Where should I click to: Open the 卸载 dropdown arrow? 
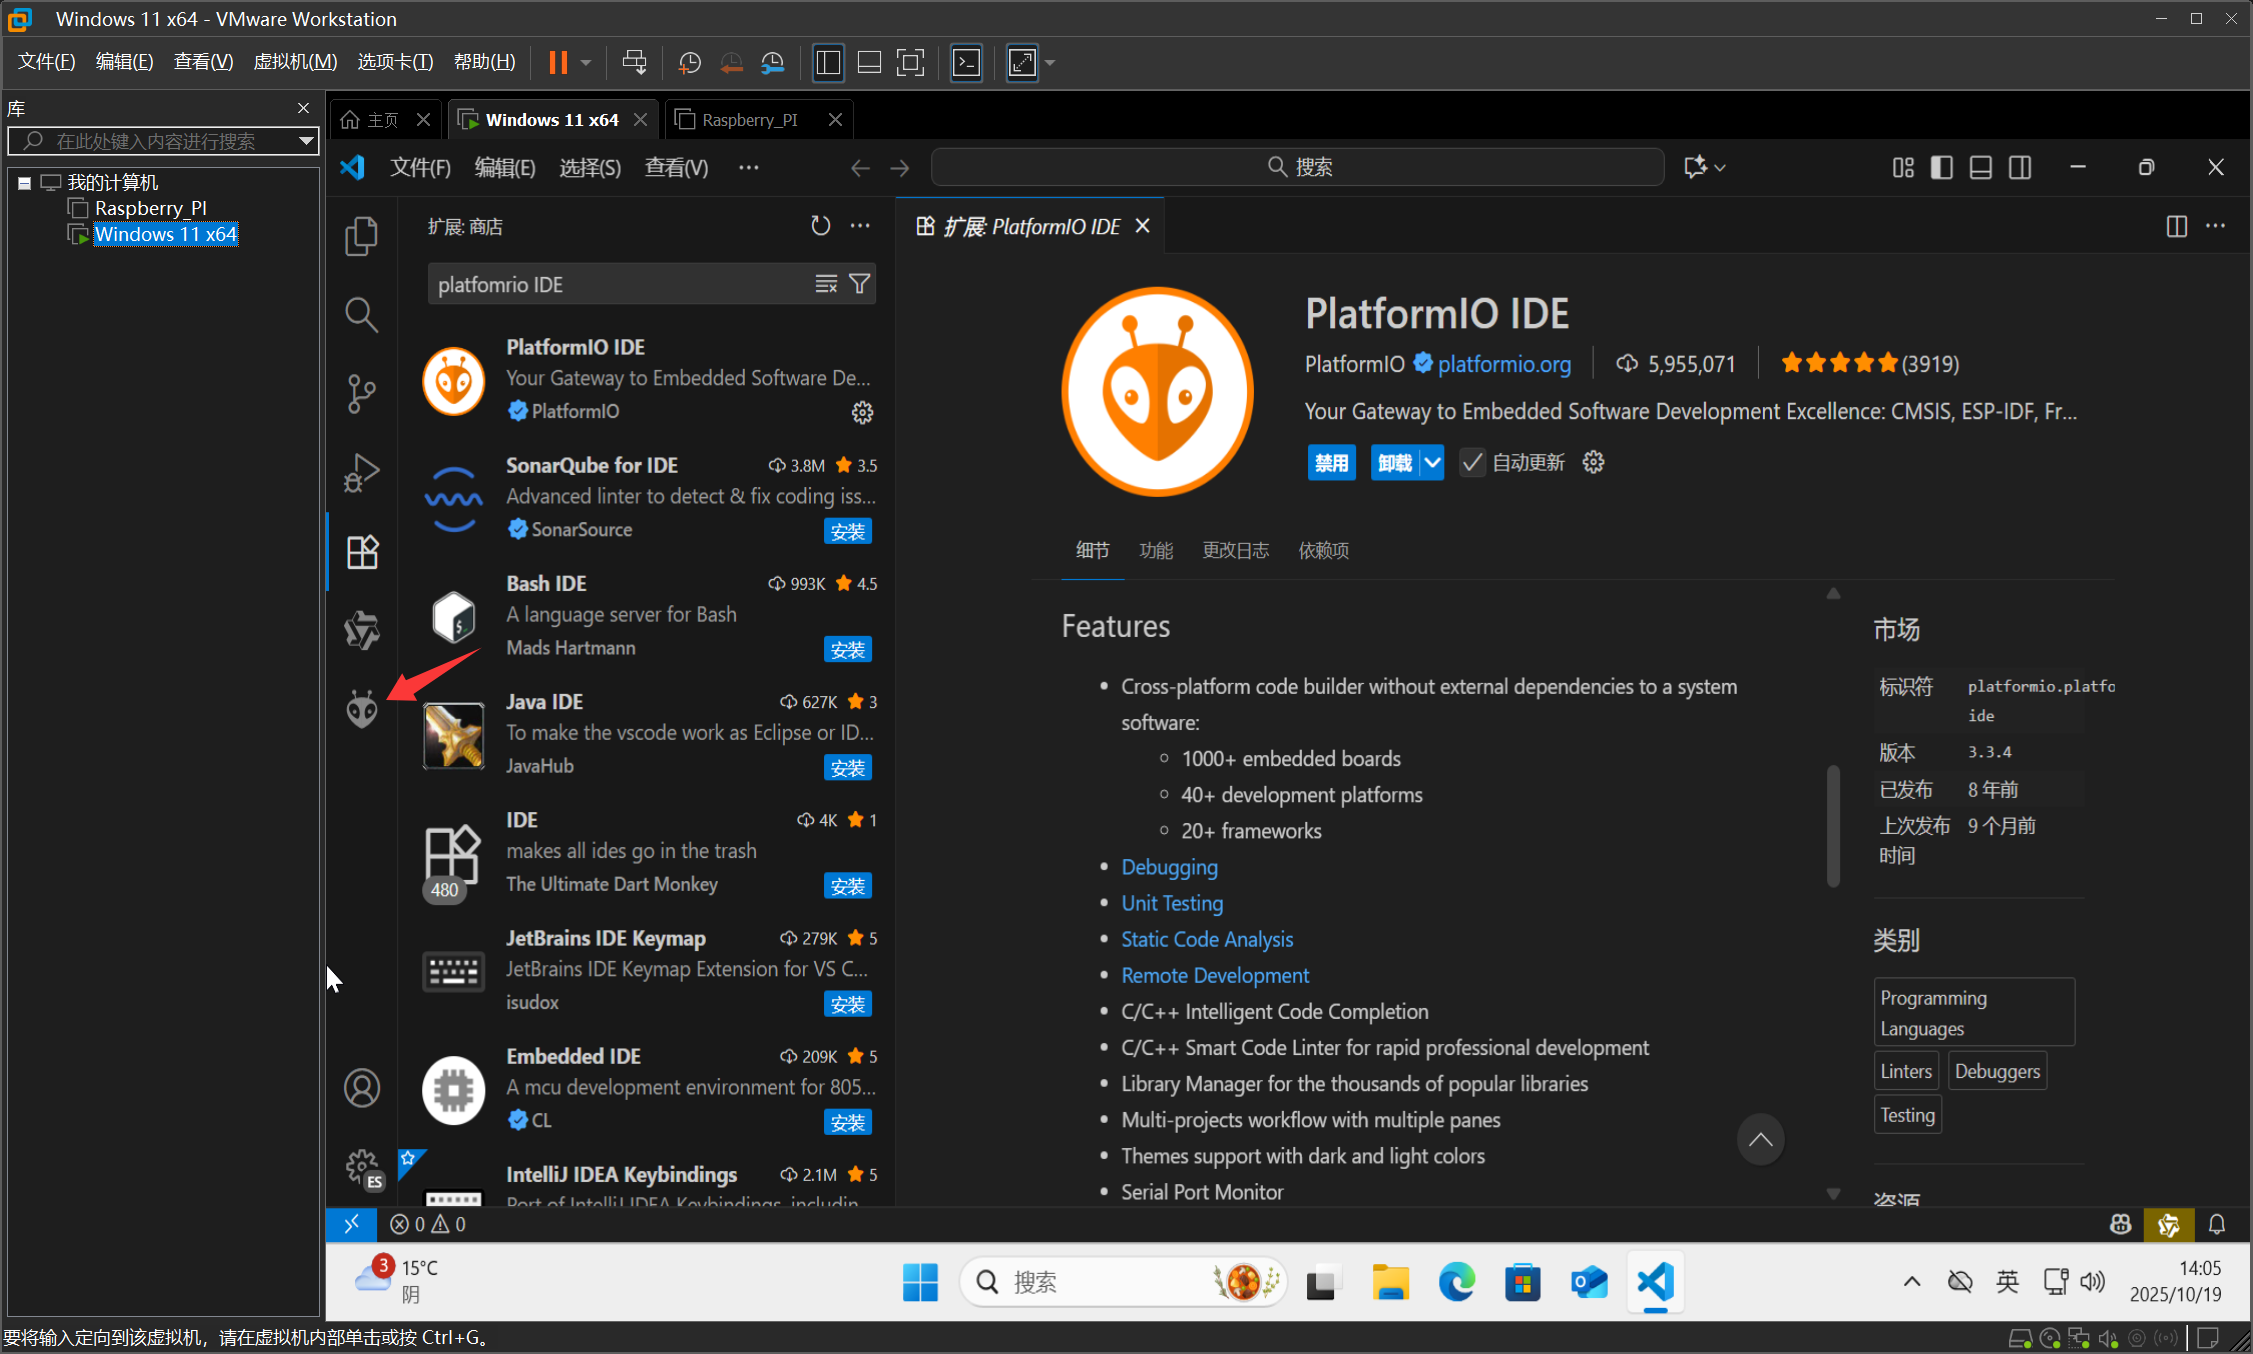click(x=1432, y=462)
